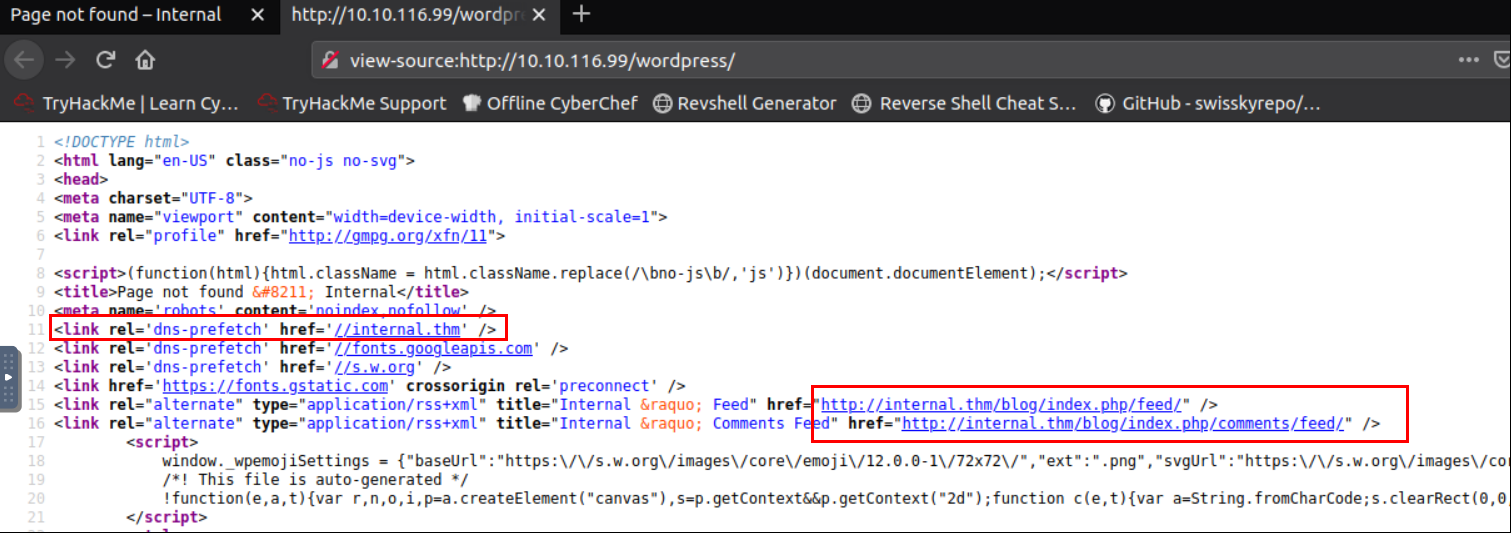1511x533 pixels.
Task: Click the Offline CyberChef chef hat icon
Action: pos(472,103)
